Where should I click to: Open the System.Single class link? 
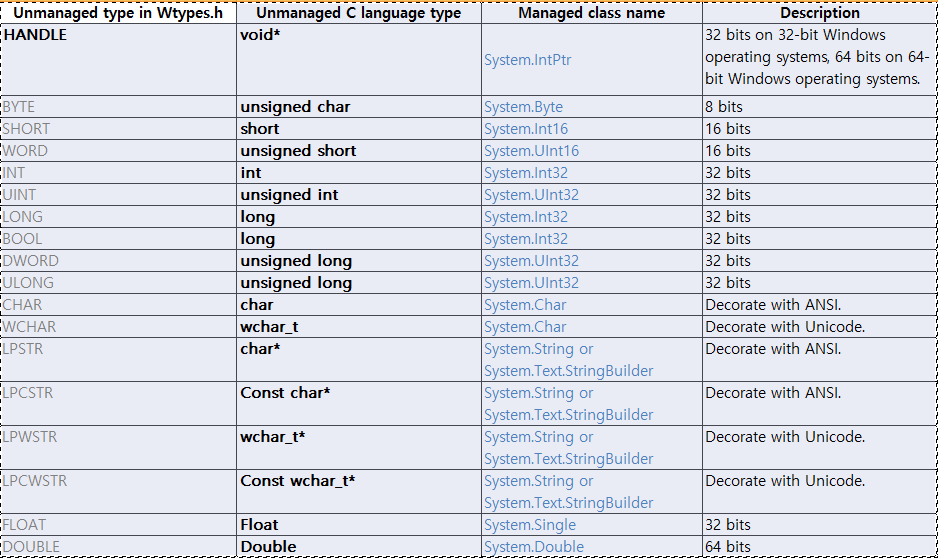coord(530,525)
